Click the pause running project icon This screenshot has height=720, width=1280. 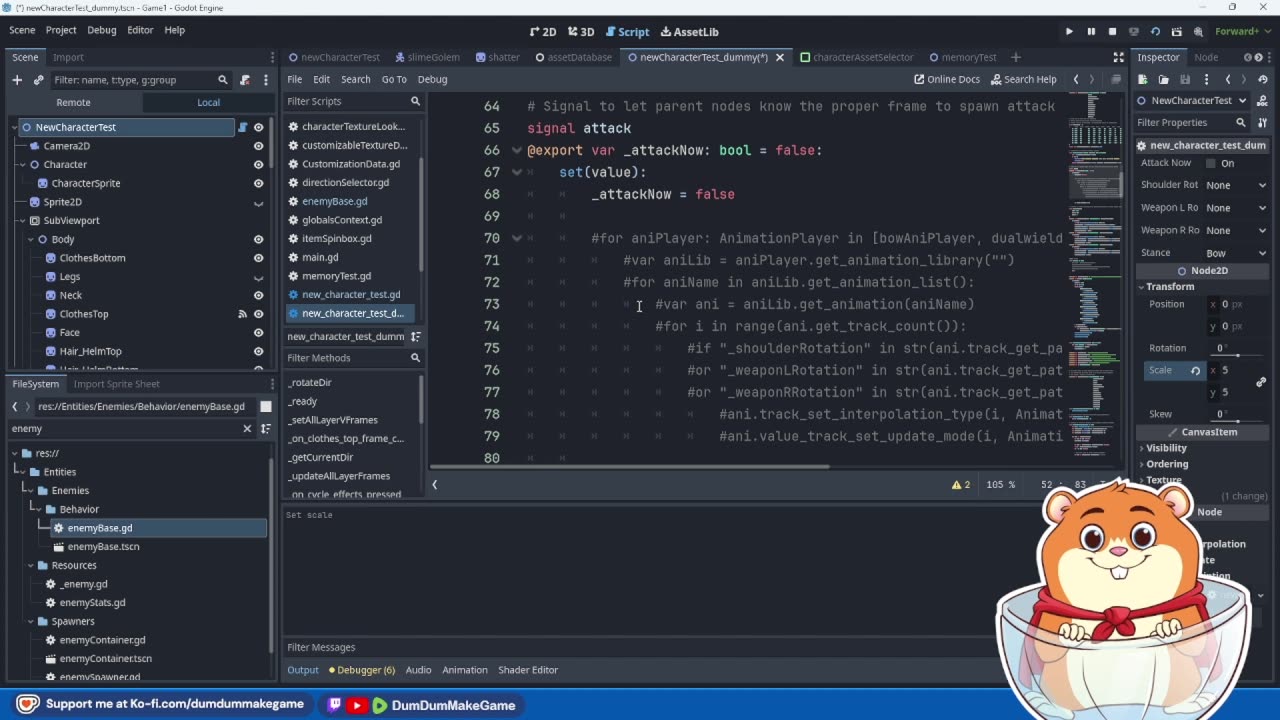point(1091,31)
